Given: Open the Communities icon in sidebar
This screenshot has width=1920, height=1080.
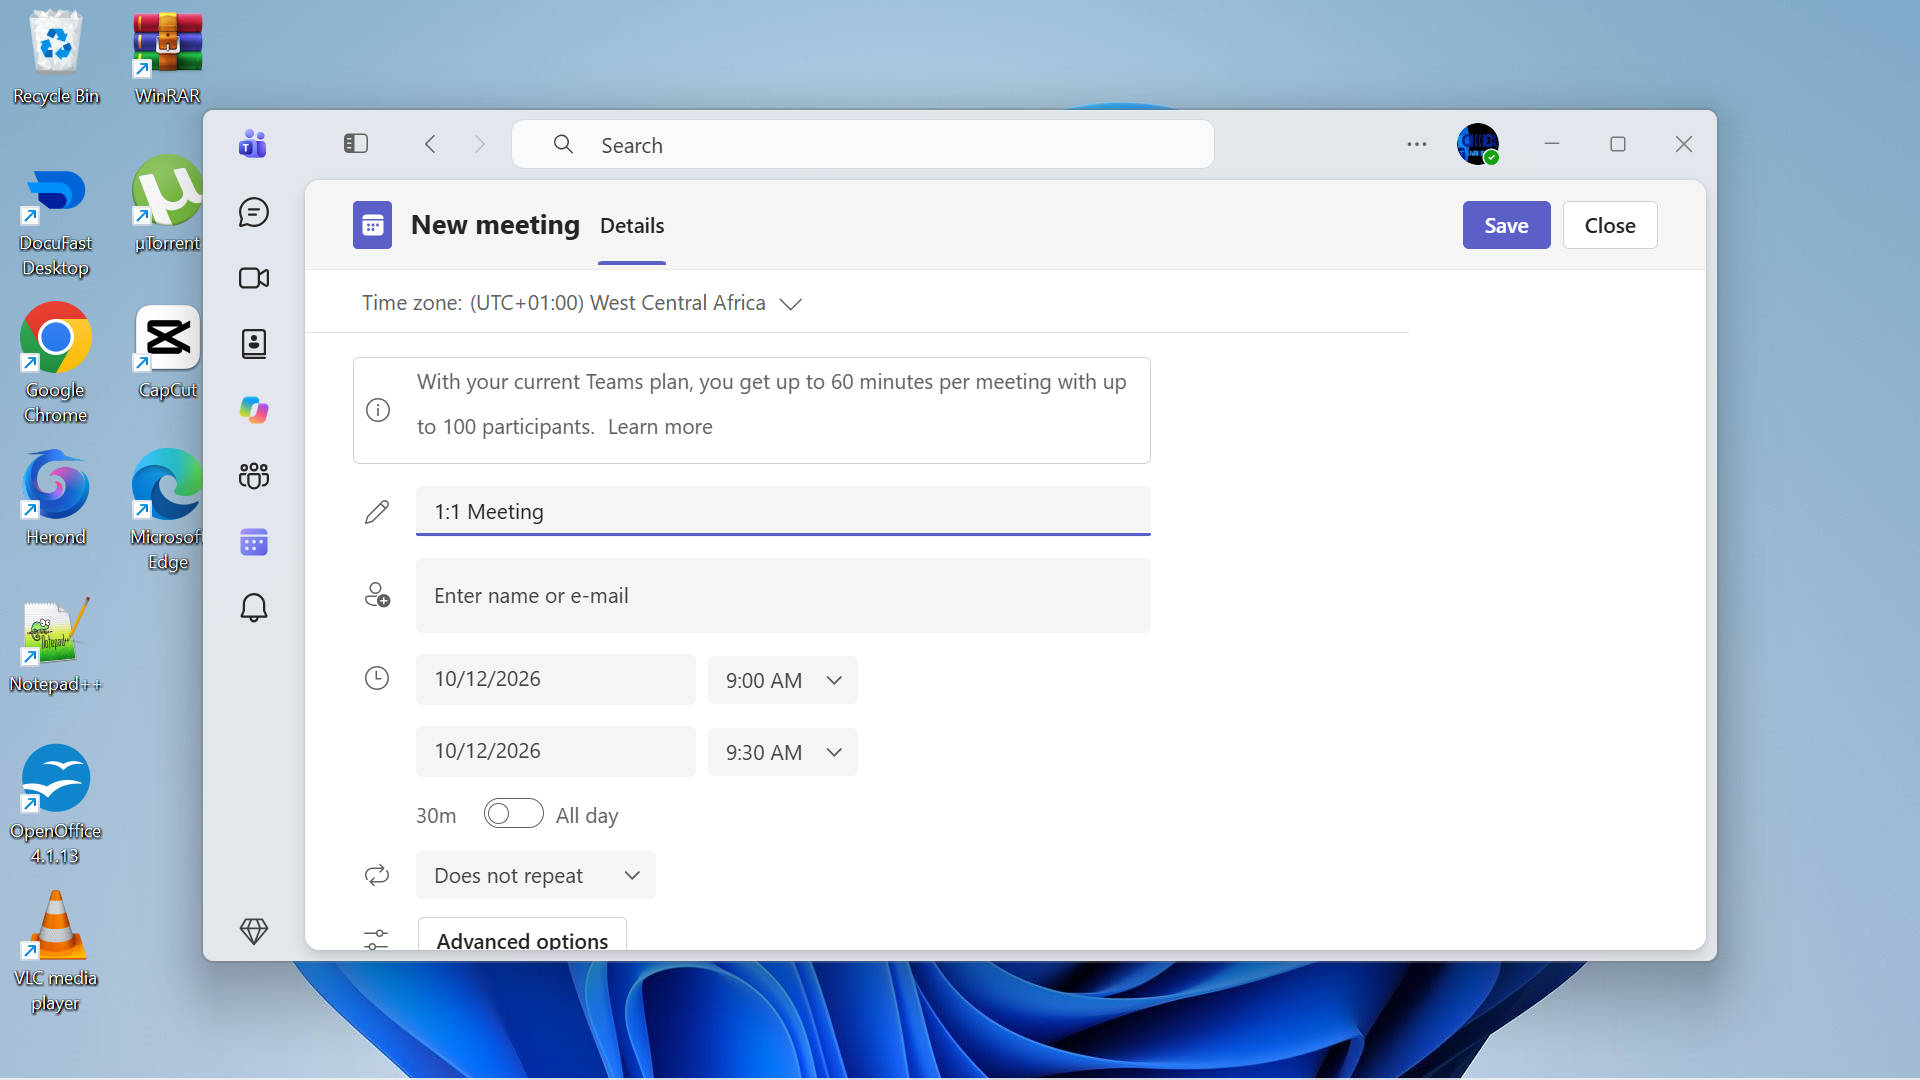Looking at the screenshot, I should point(254,476).
